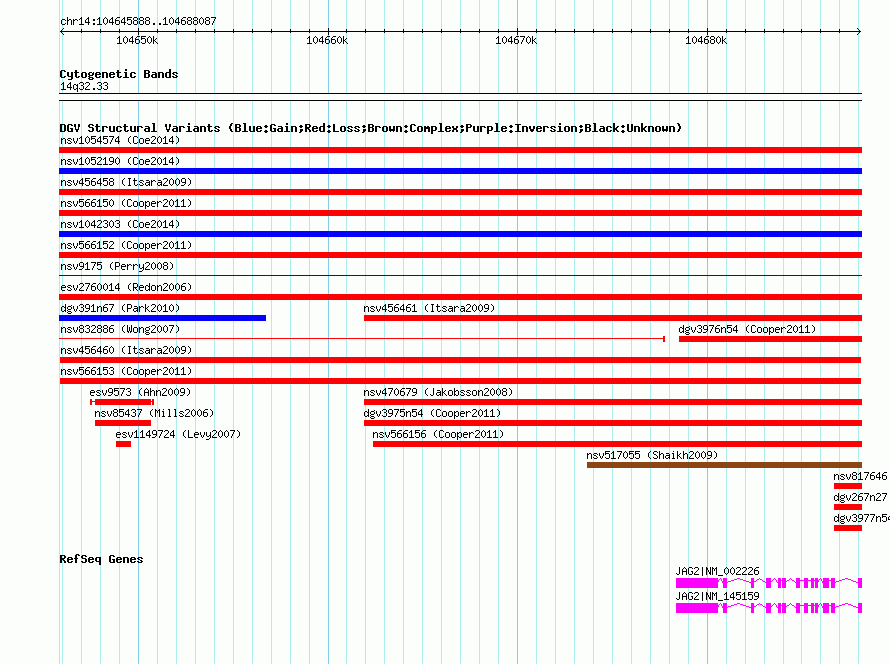Click the Cytogenetic Bands track title
890x664 pixels.
tap(119, 74)
